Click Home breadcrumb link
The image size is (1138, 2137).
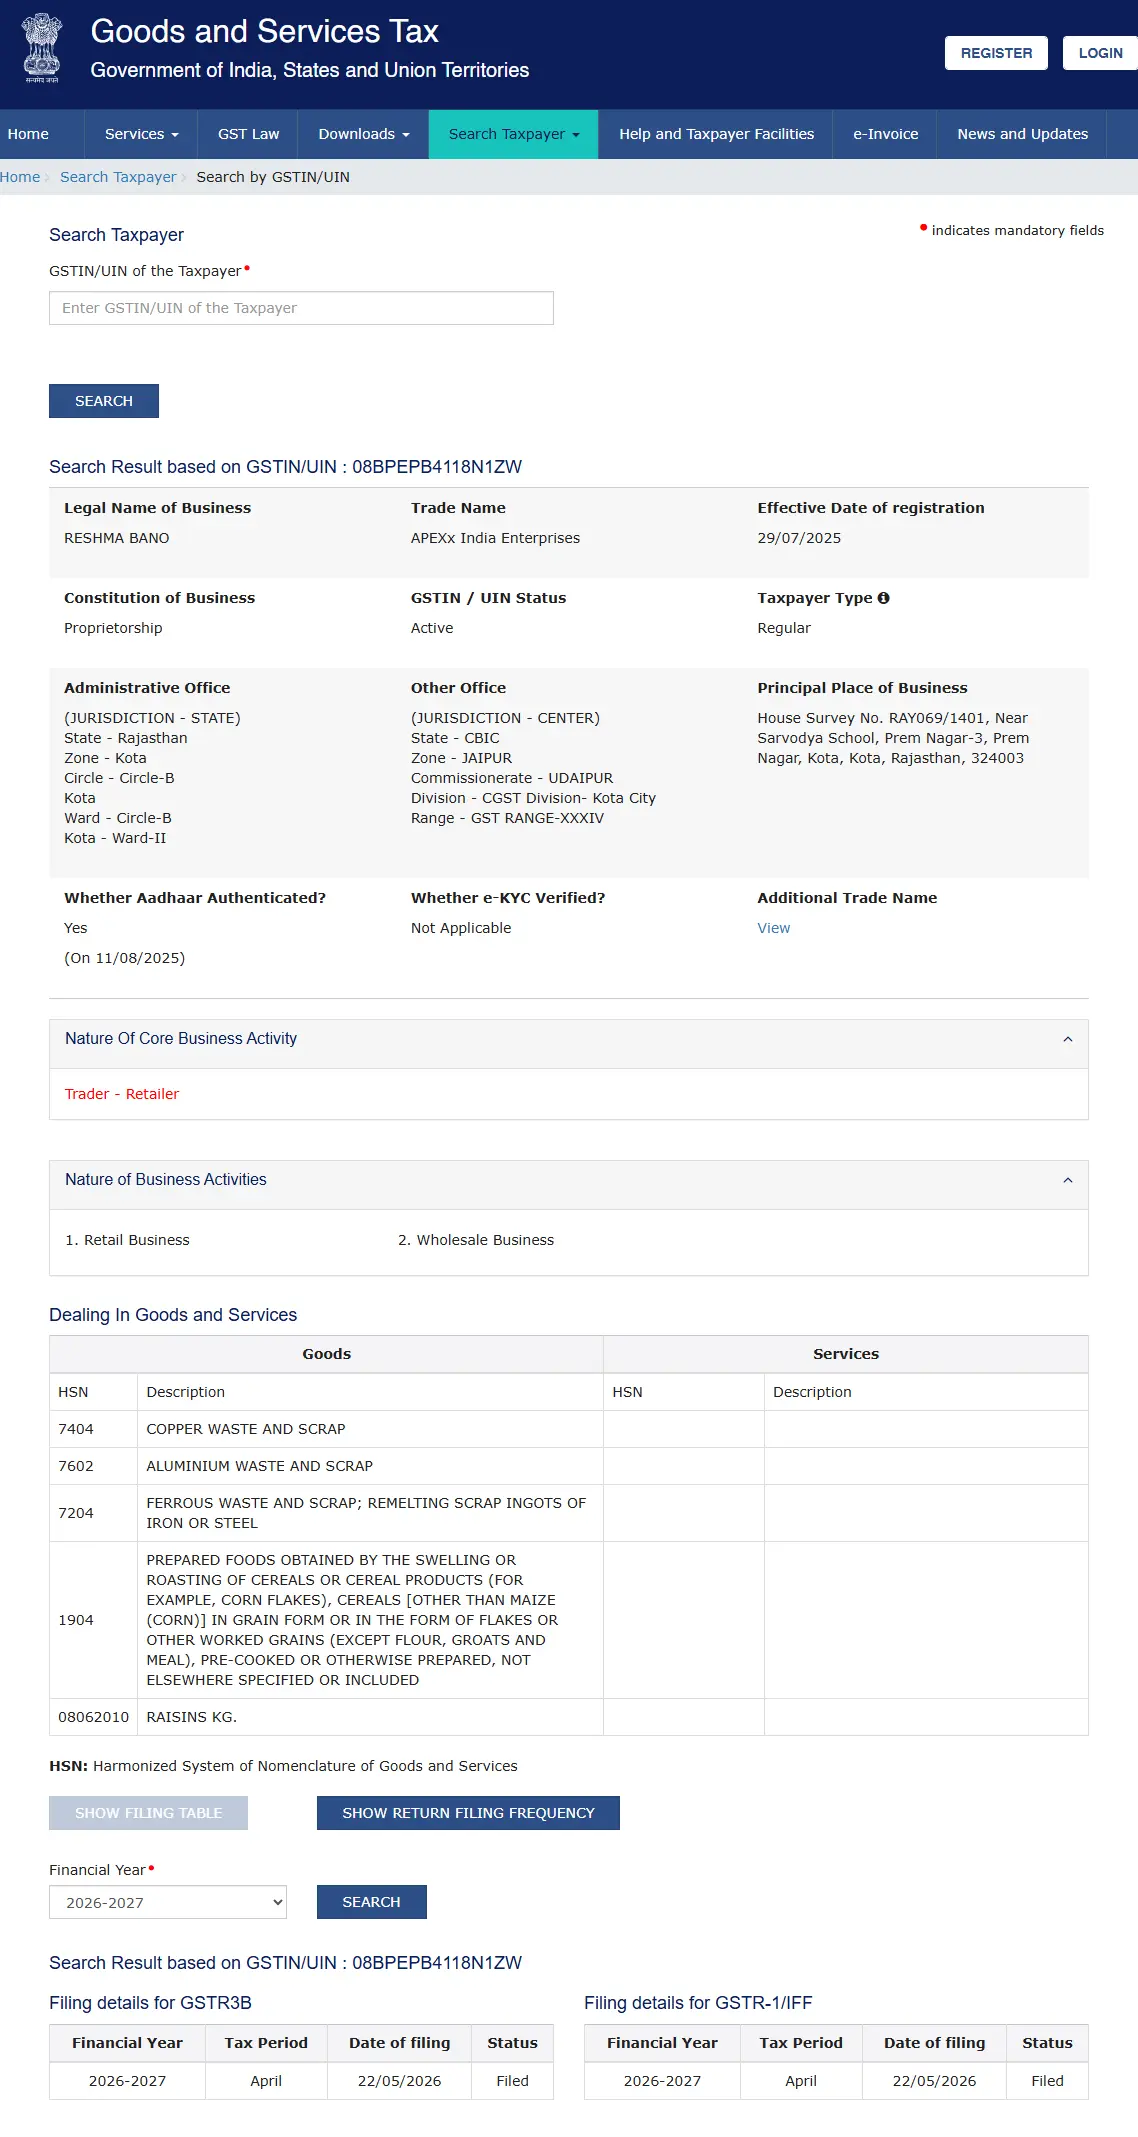(x=20, y=177)
